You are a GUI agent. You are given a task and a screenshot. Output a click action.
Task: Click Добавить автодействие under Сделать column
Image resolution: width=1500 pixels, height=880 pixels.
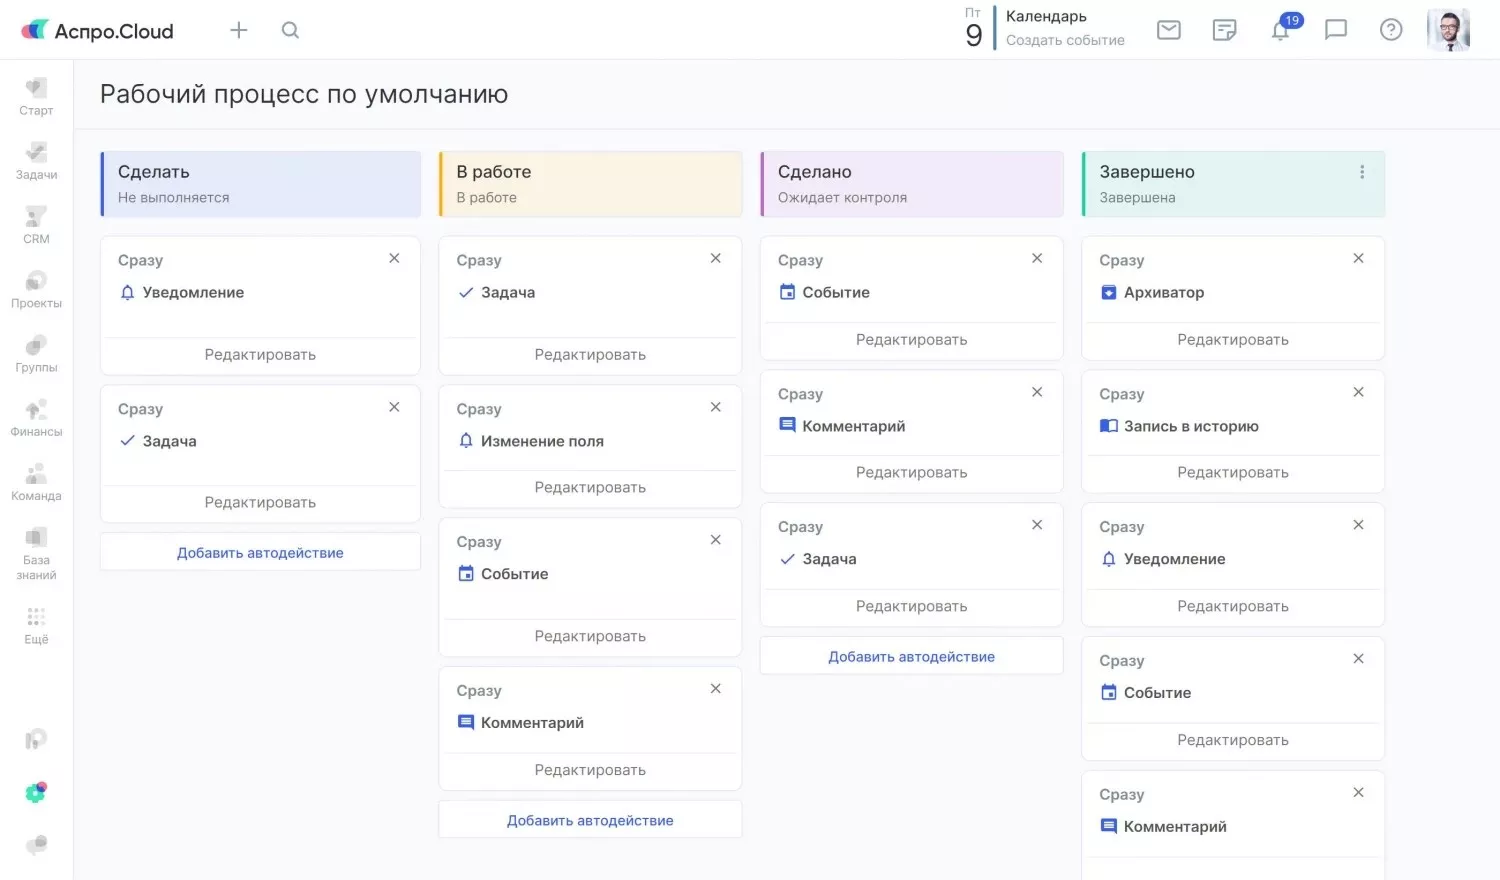tap(260, 553)
